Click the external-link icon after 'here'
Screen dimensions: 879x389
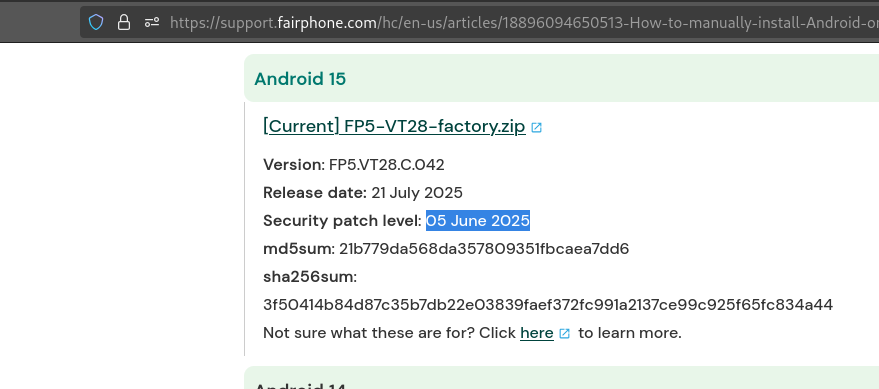pos(565,334)
